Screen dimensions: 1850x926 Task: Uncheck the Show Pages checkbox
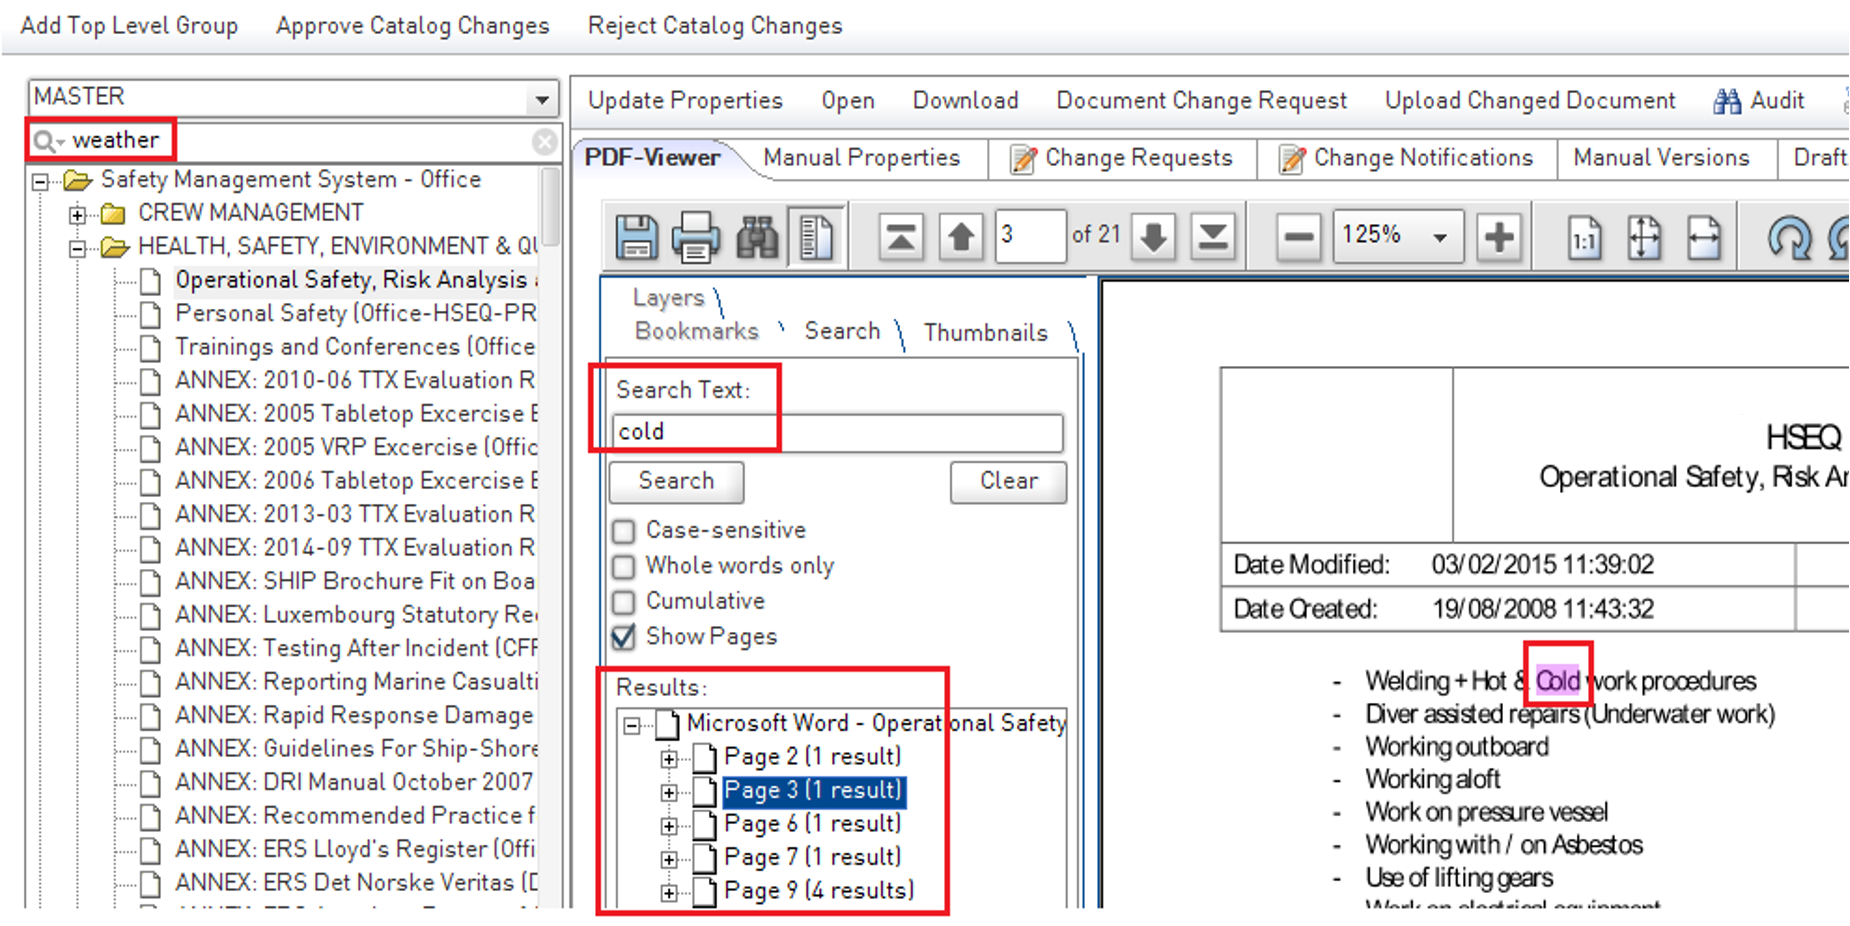pyautogui.click(x=624, y=637)
